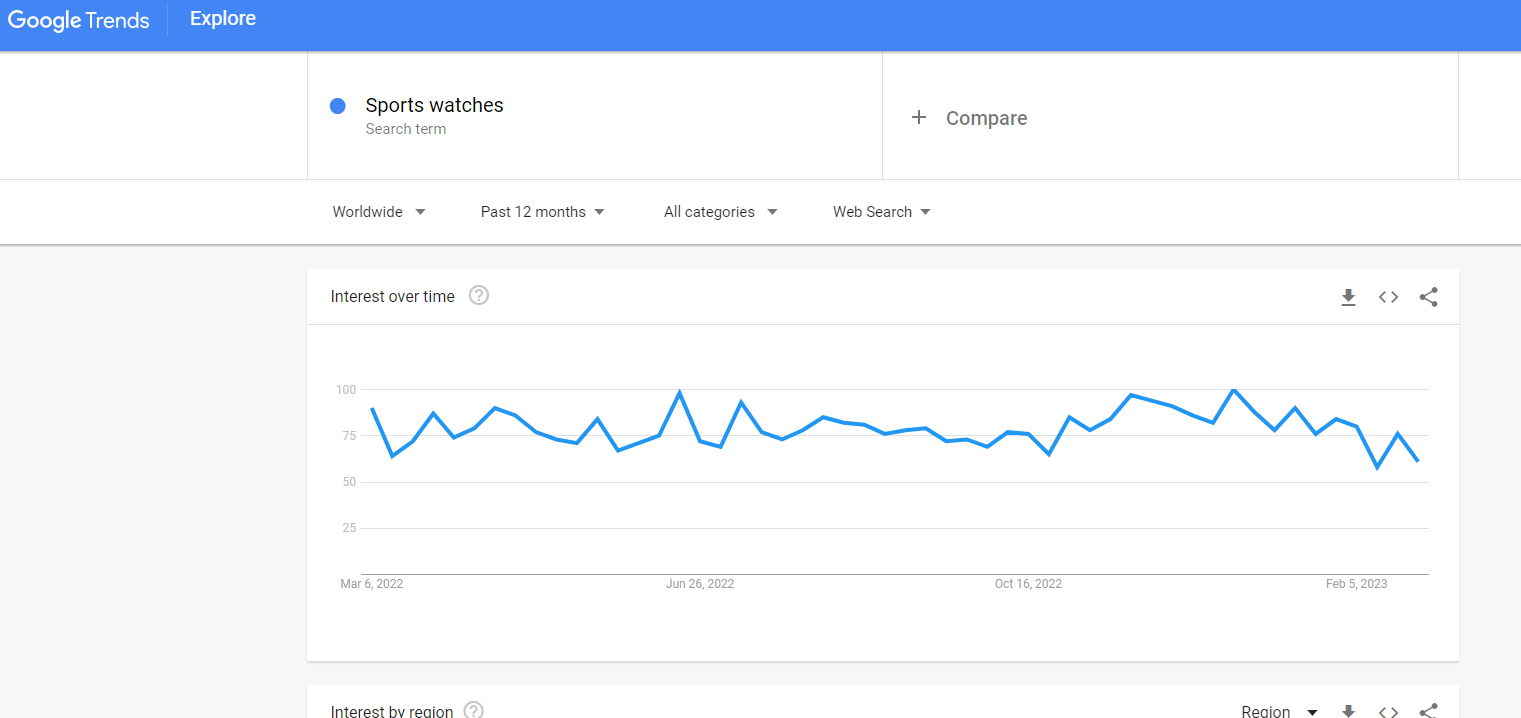Viewport: 1521px width, 718px height.
Task: Click the highest peak on trend line
Action: coord(1233,389)
